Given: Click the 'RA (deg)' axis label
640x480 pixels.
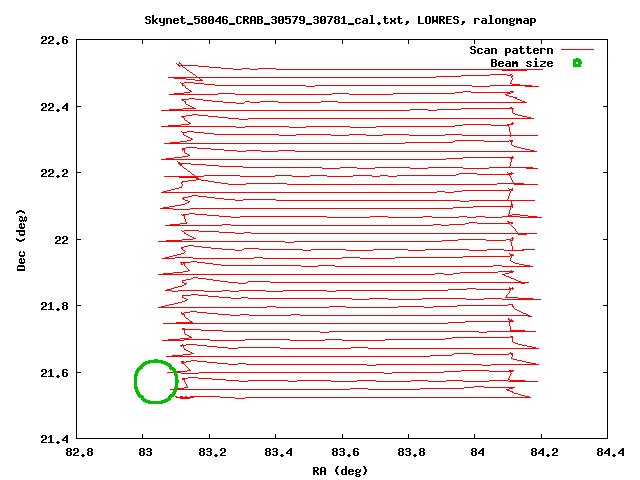Looking at the screenshot, I should pyautogui.click(x=340, y=471).
